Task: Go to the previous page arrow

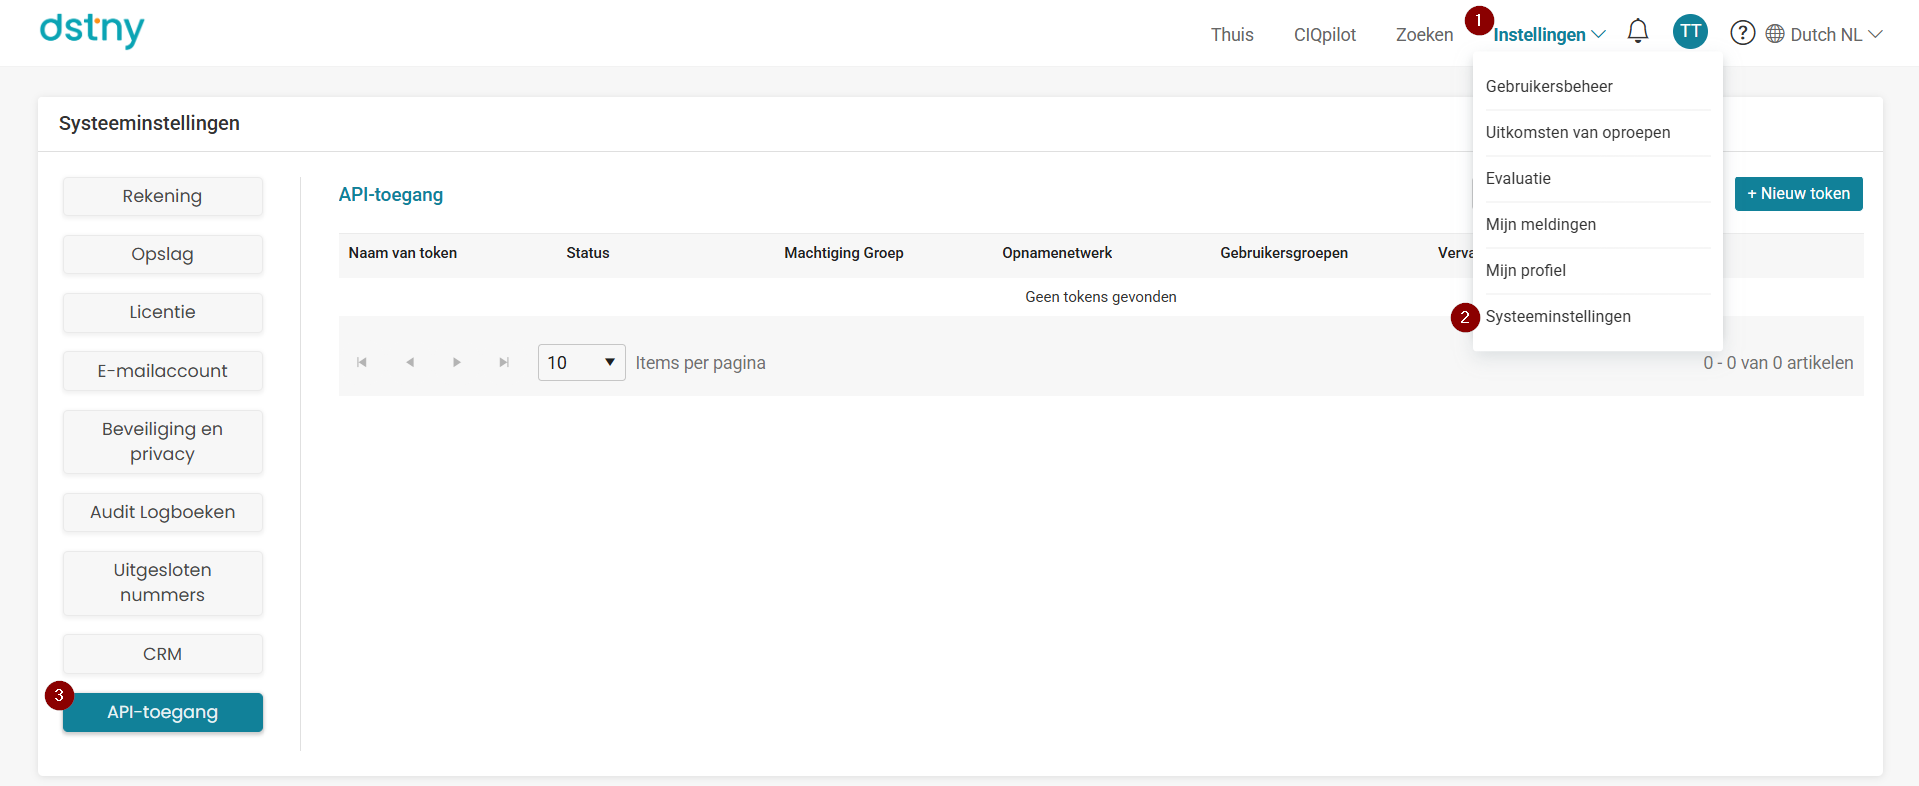Action: [410, 362]
